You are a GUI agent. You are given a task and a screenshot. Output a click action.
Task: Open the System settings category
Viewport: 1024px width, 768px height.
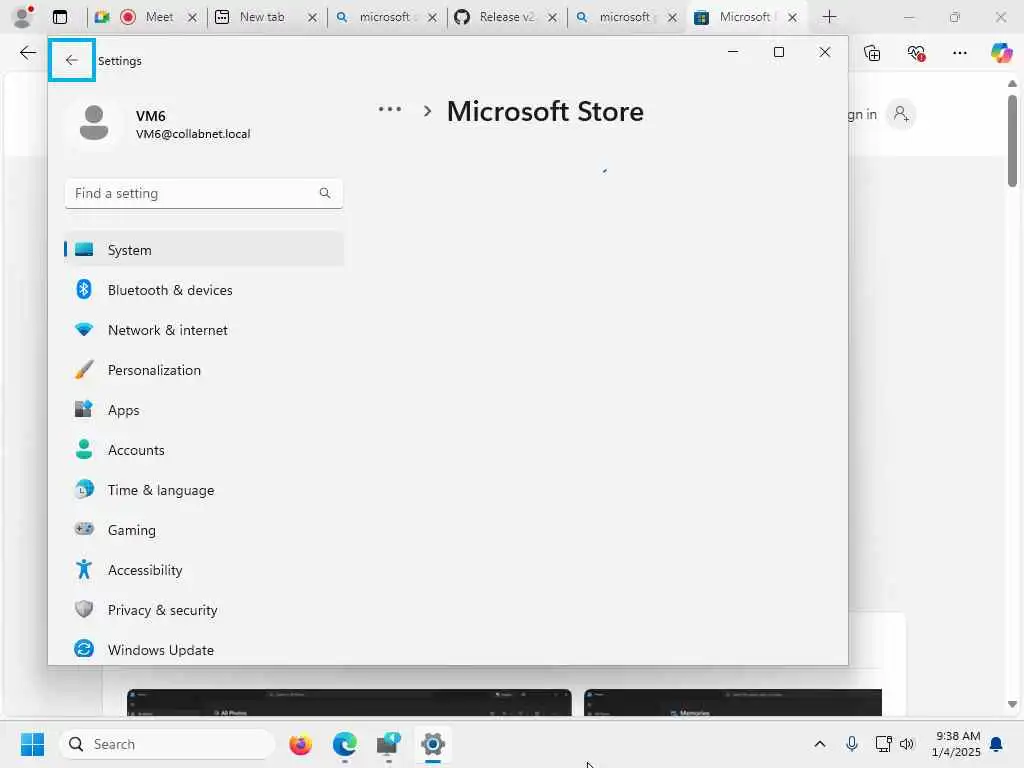click(204, 250)
